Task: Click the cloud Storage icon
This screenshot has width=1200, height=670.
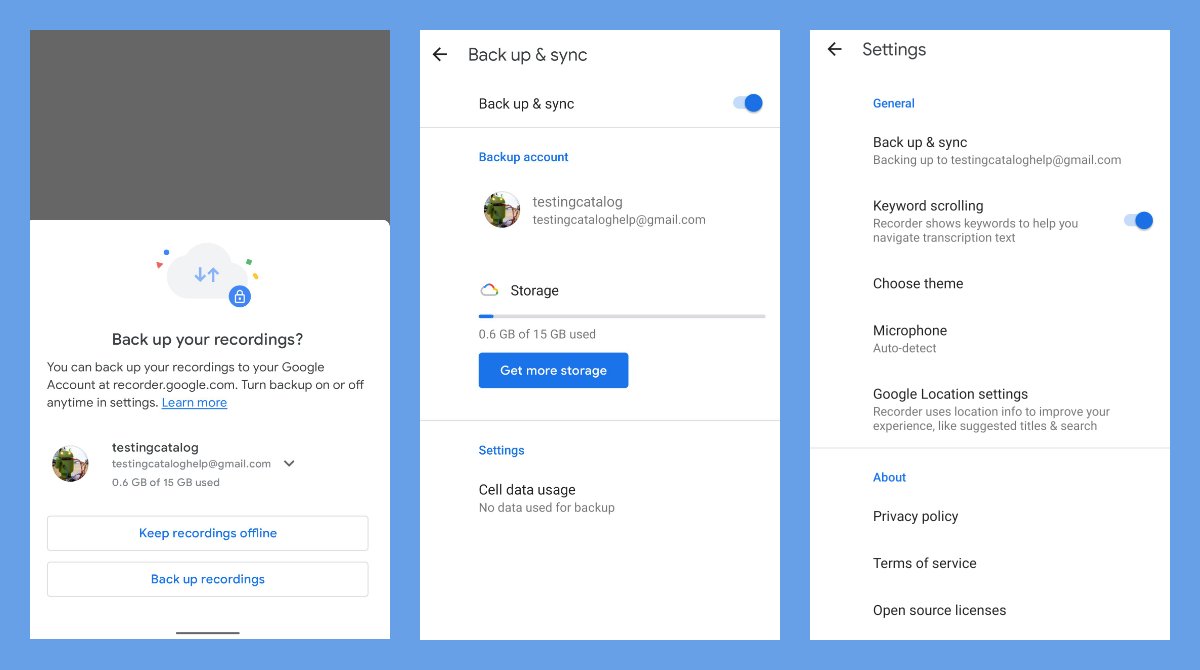Action: point(489,289)
